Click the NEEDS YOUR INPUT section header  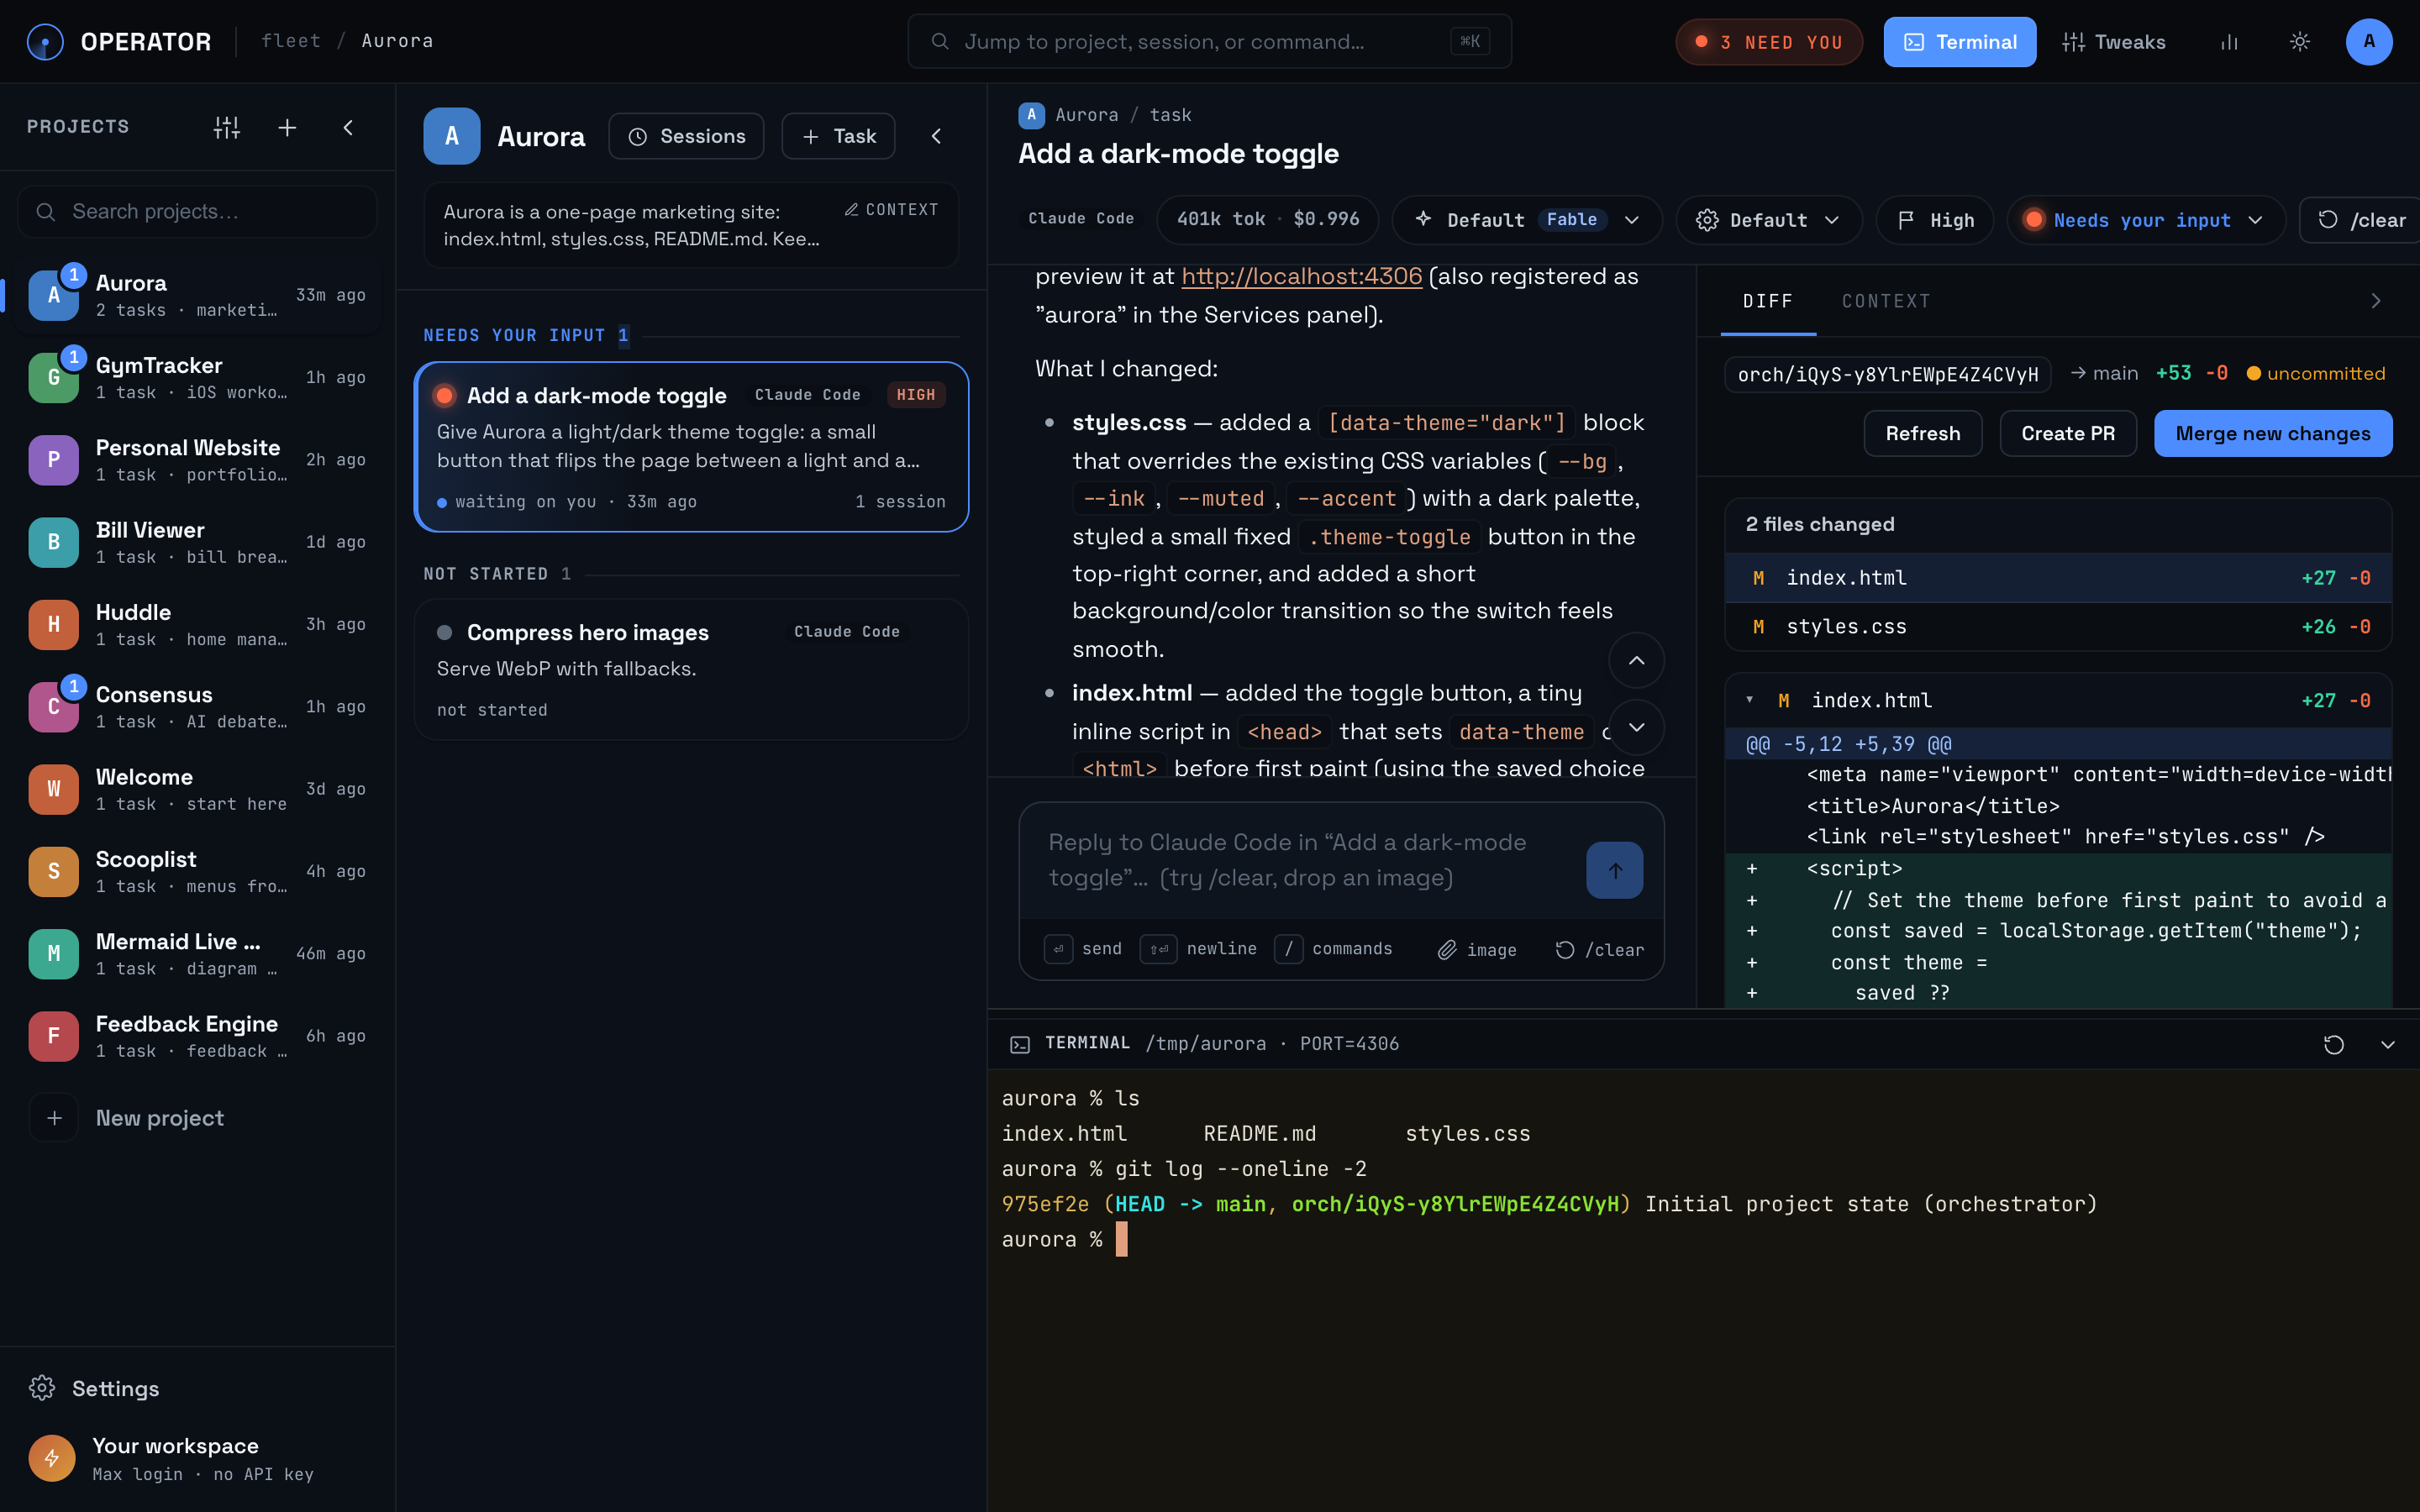(525, 335)
